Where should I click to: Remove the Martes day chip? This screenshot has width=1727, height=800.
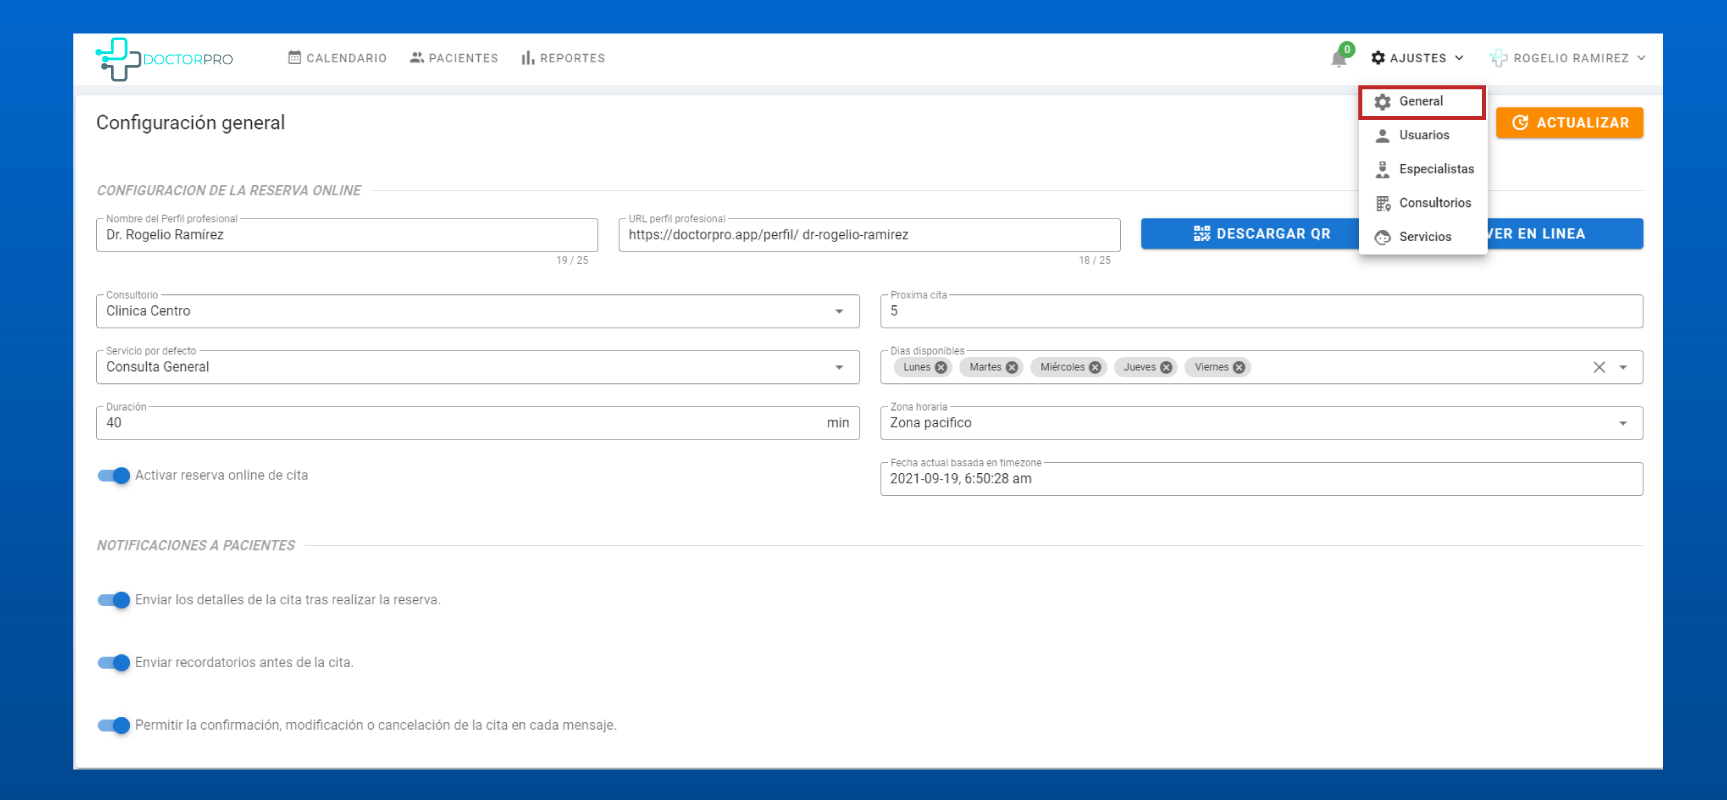1012,368
